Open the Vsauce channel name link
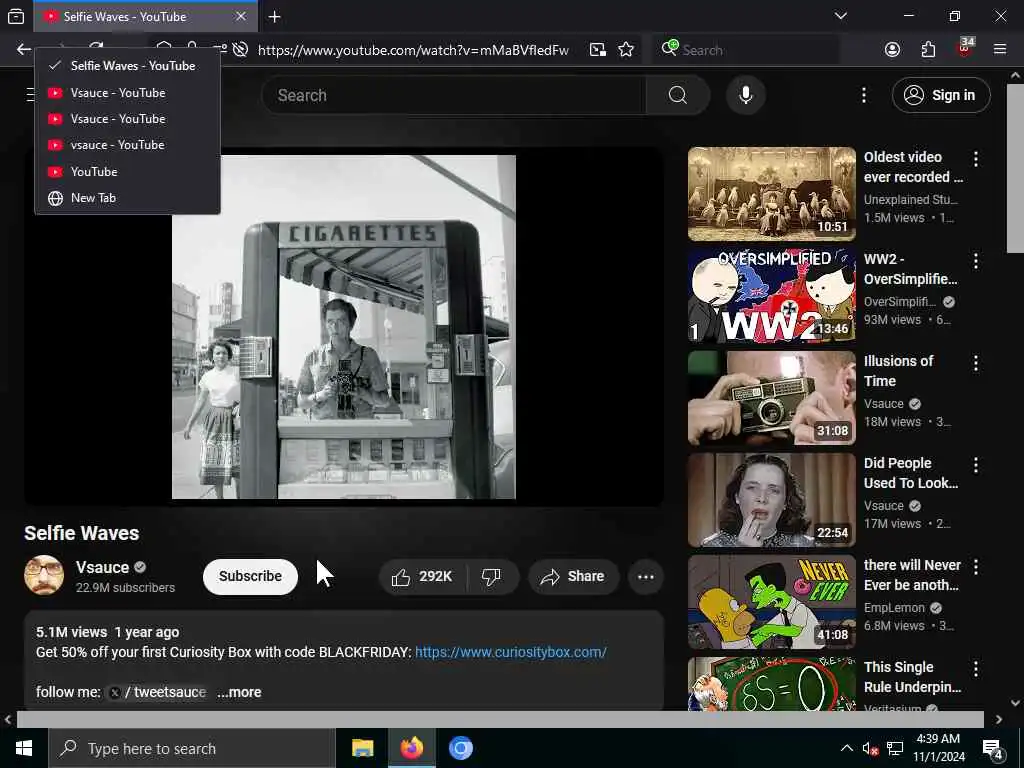The width and height of the screenshot is (1024, 768). [x=103, y=568]
